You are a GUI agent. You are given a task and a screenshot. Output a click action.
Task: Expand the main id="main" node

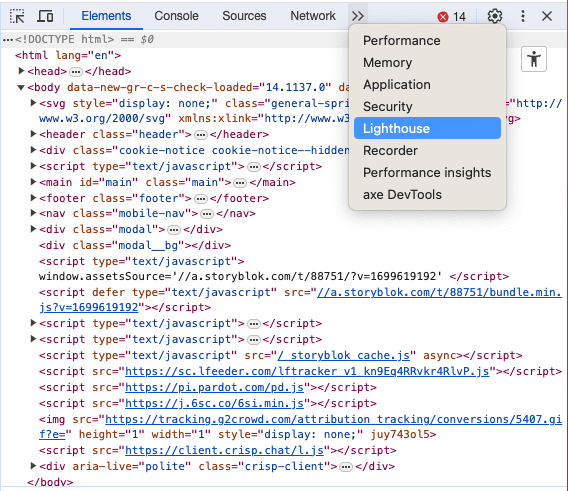[33, 182]
